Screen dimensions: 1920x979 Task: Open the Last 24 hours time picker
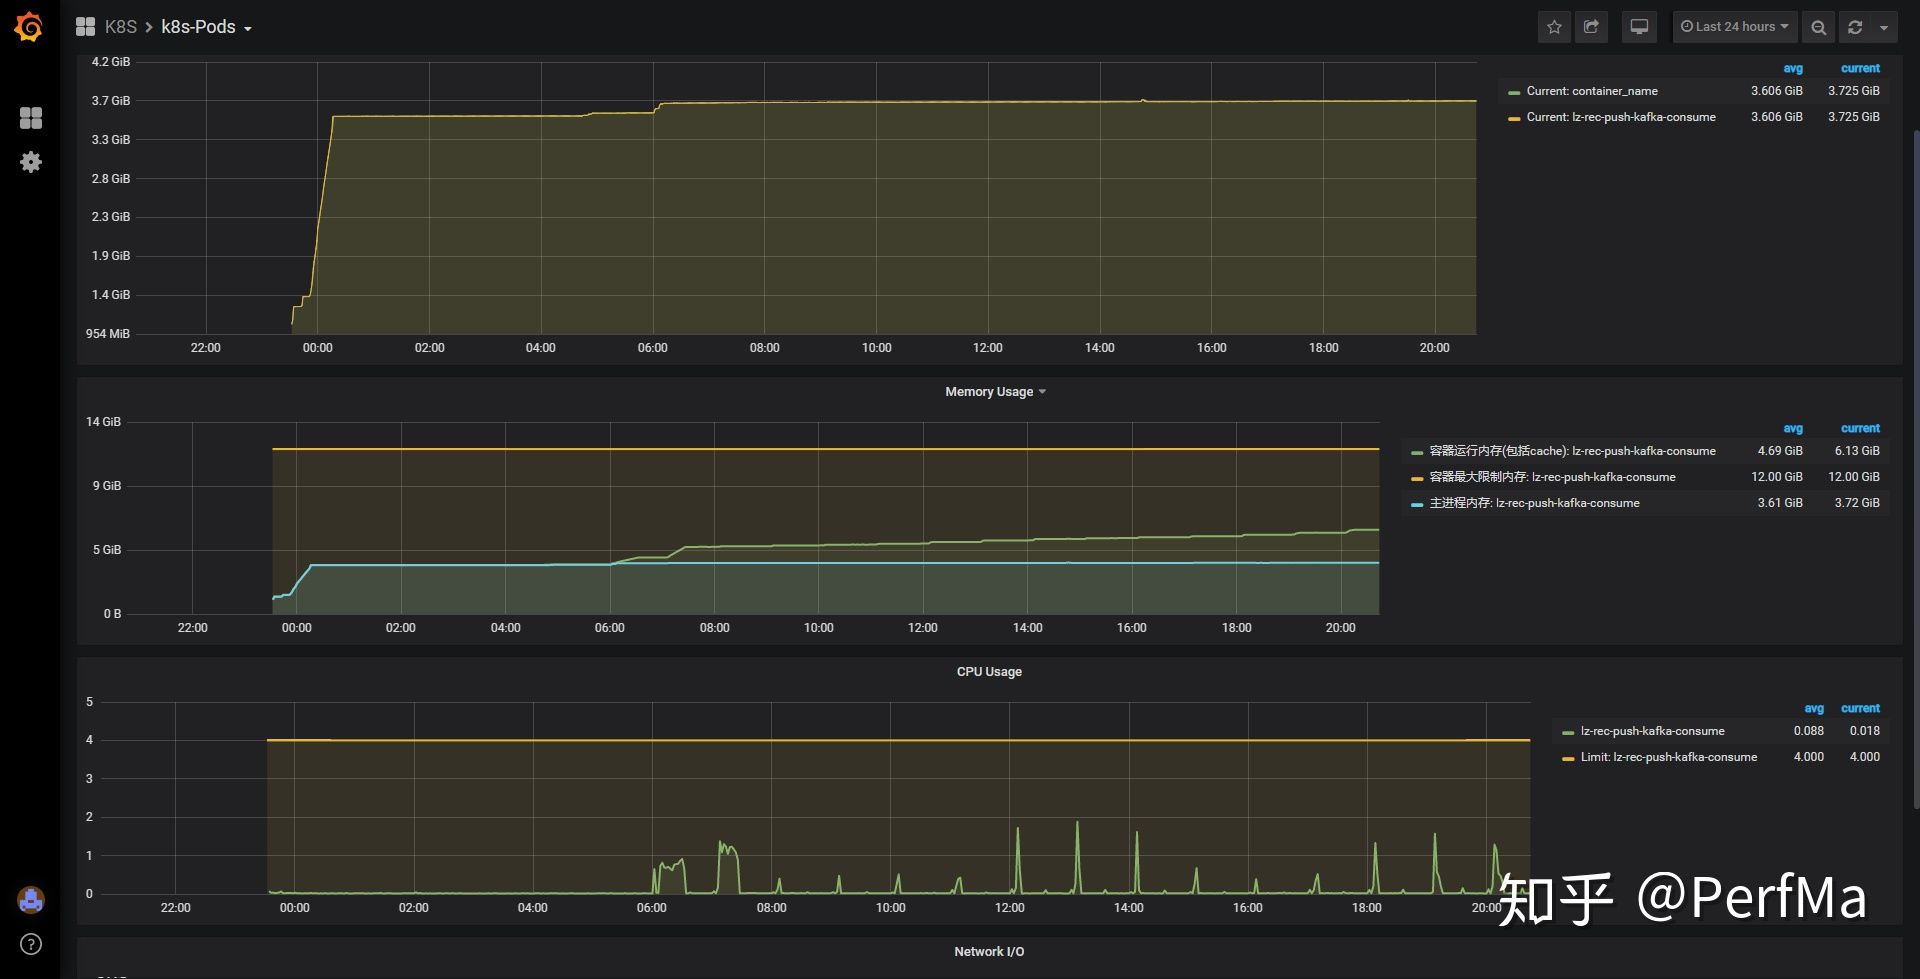pyautogui.click(x=1735, y=27)
